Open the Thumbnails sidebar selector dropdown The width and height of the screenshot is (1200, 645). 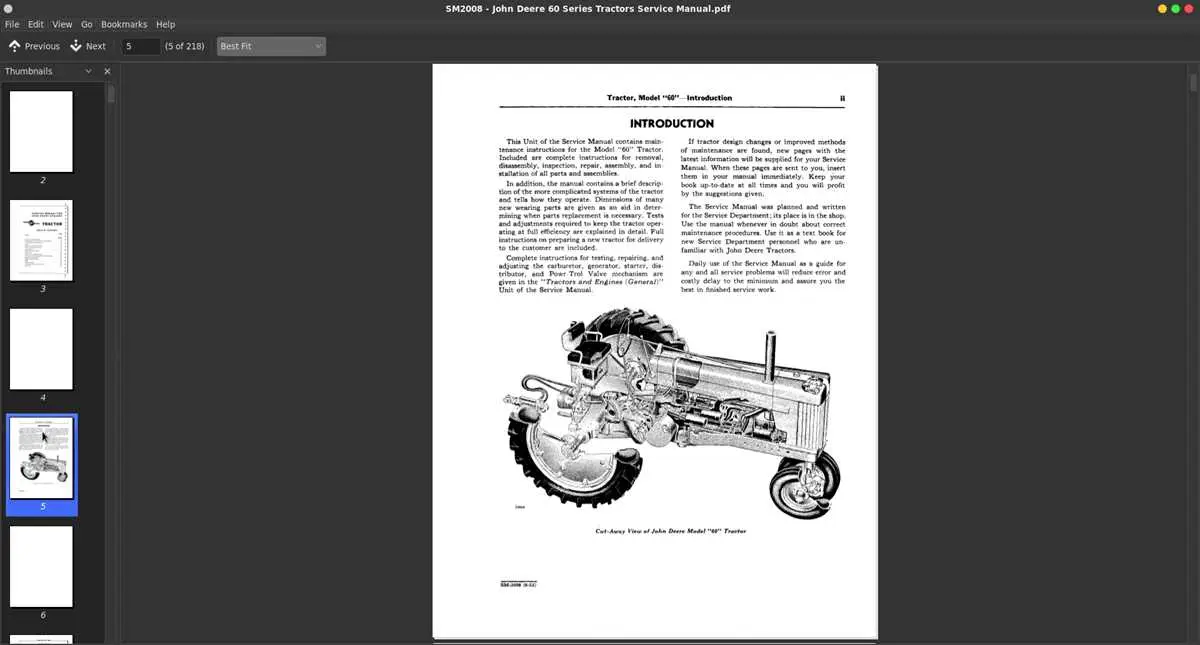tap(88, 71)
